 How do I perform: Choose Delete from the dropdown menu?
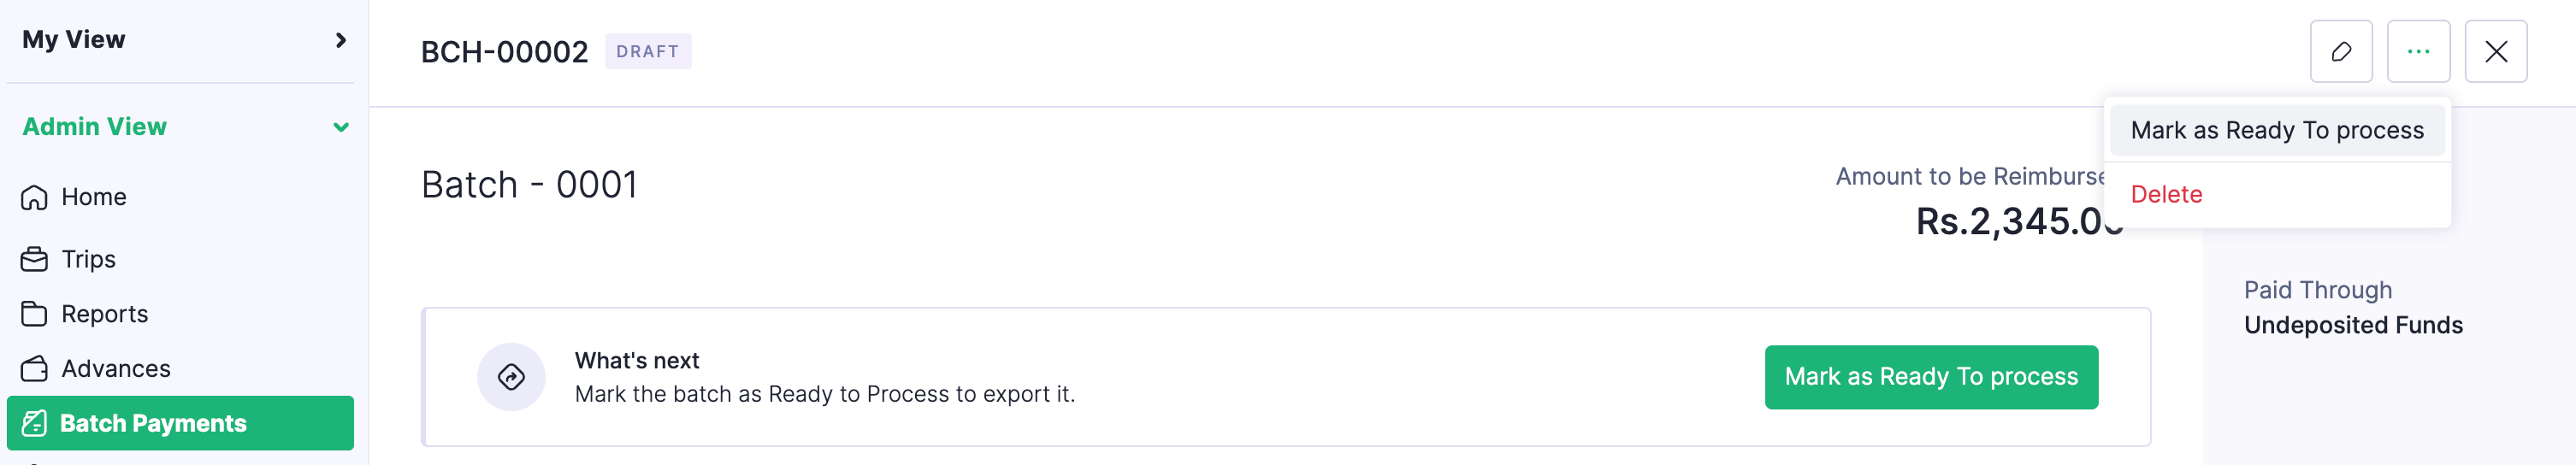[2166, 194]
